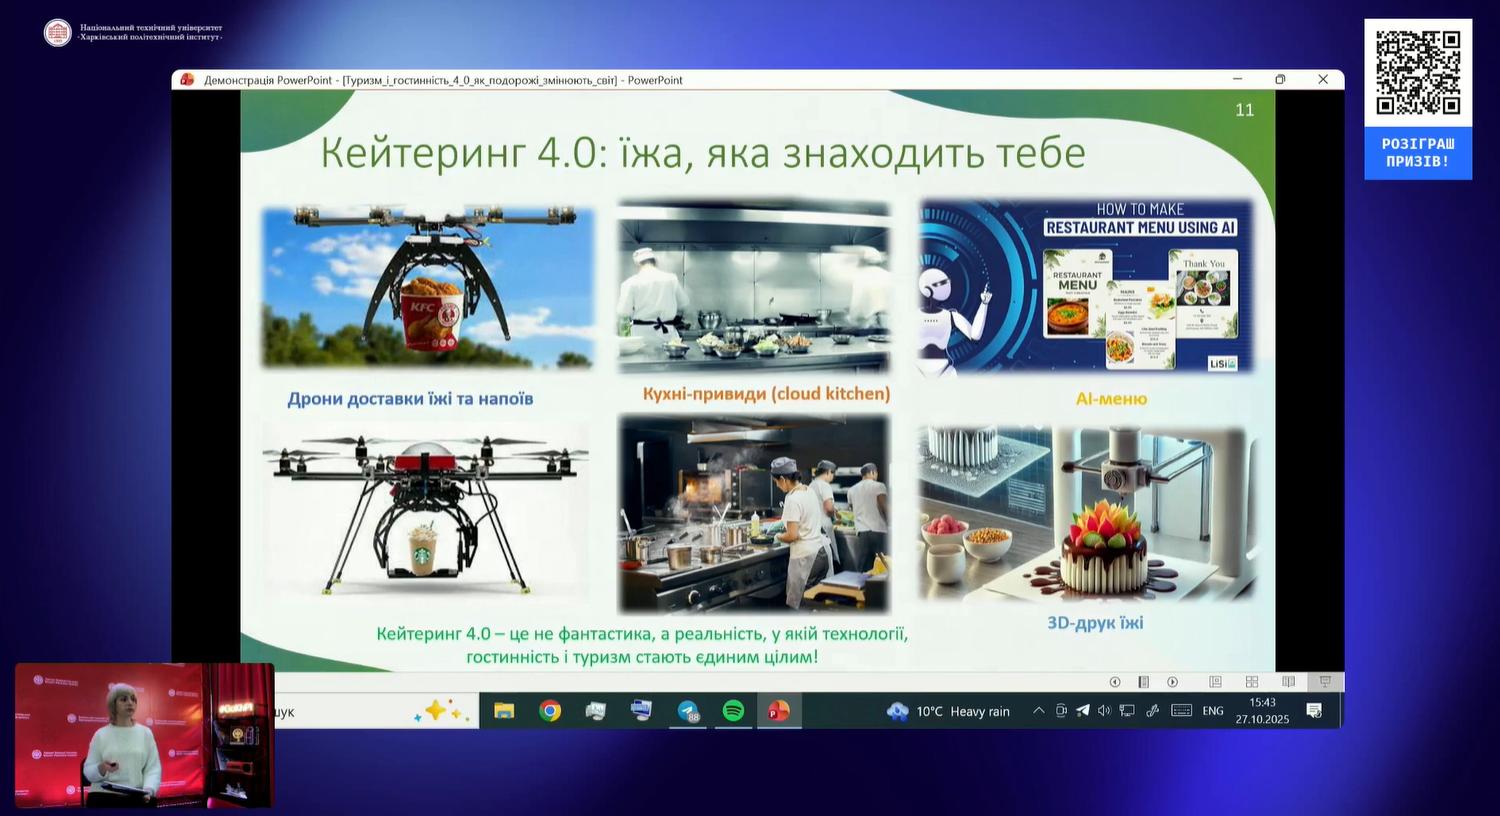The height and width of the screenshot is (816, 1500).
Task: Launch Google Chrome from the taskbar
Action: 550,711
